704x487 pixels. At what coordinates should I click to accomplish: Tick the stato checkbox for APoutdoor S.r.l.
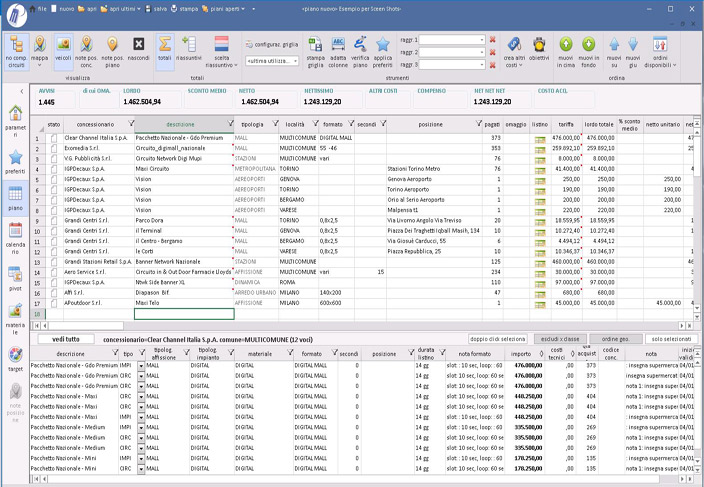54,303
